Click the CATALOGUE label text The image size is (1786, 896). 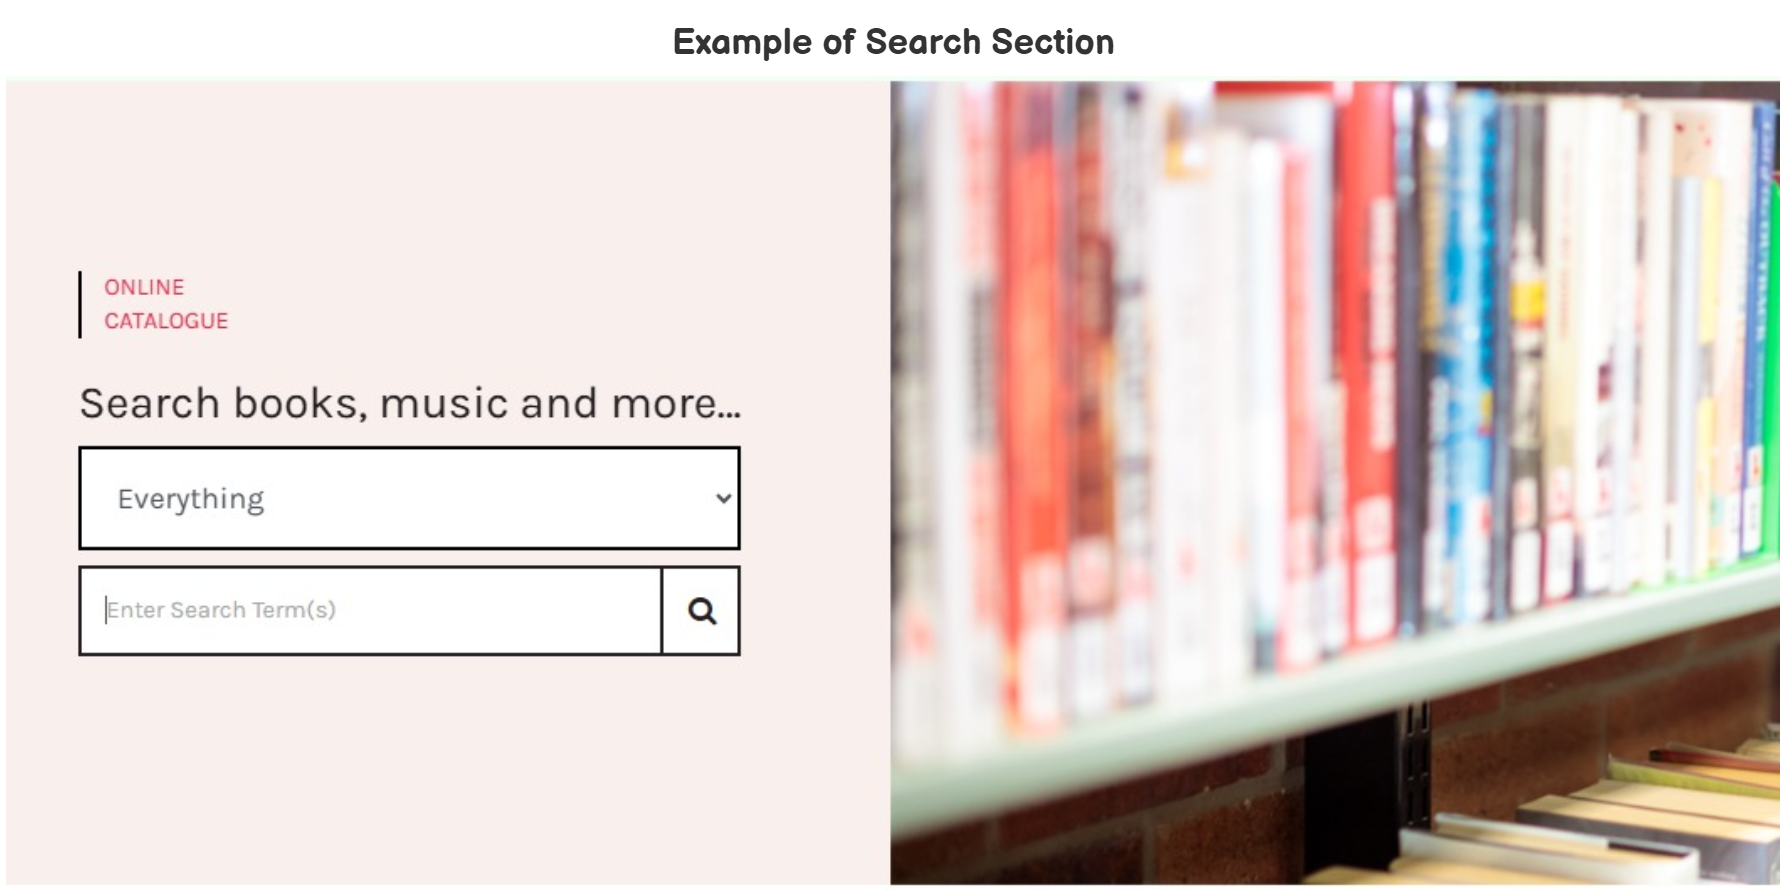(166, 321)
